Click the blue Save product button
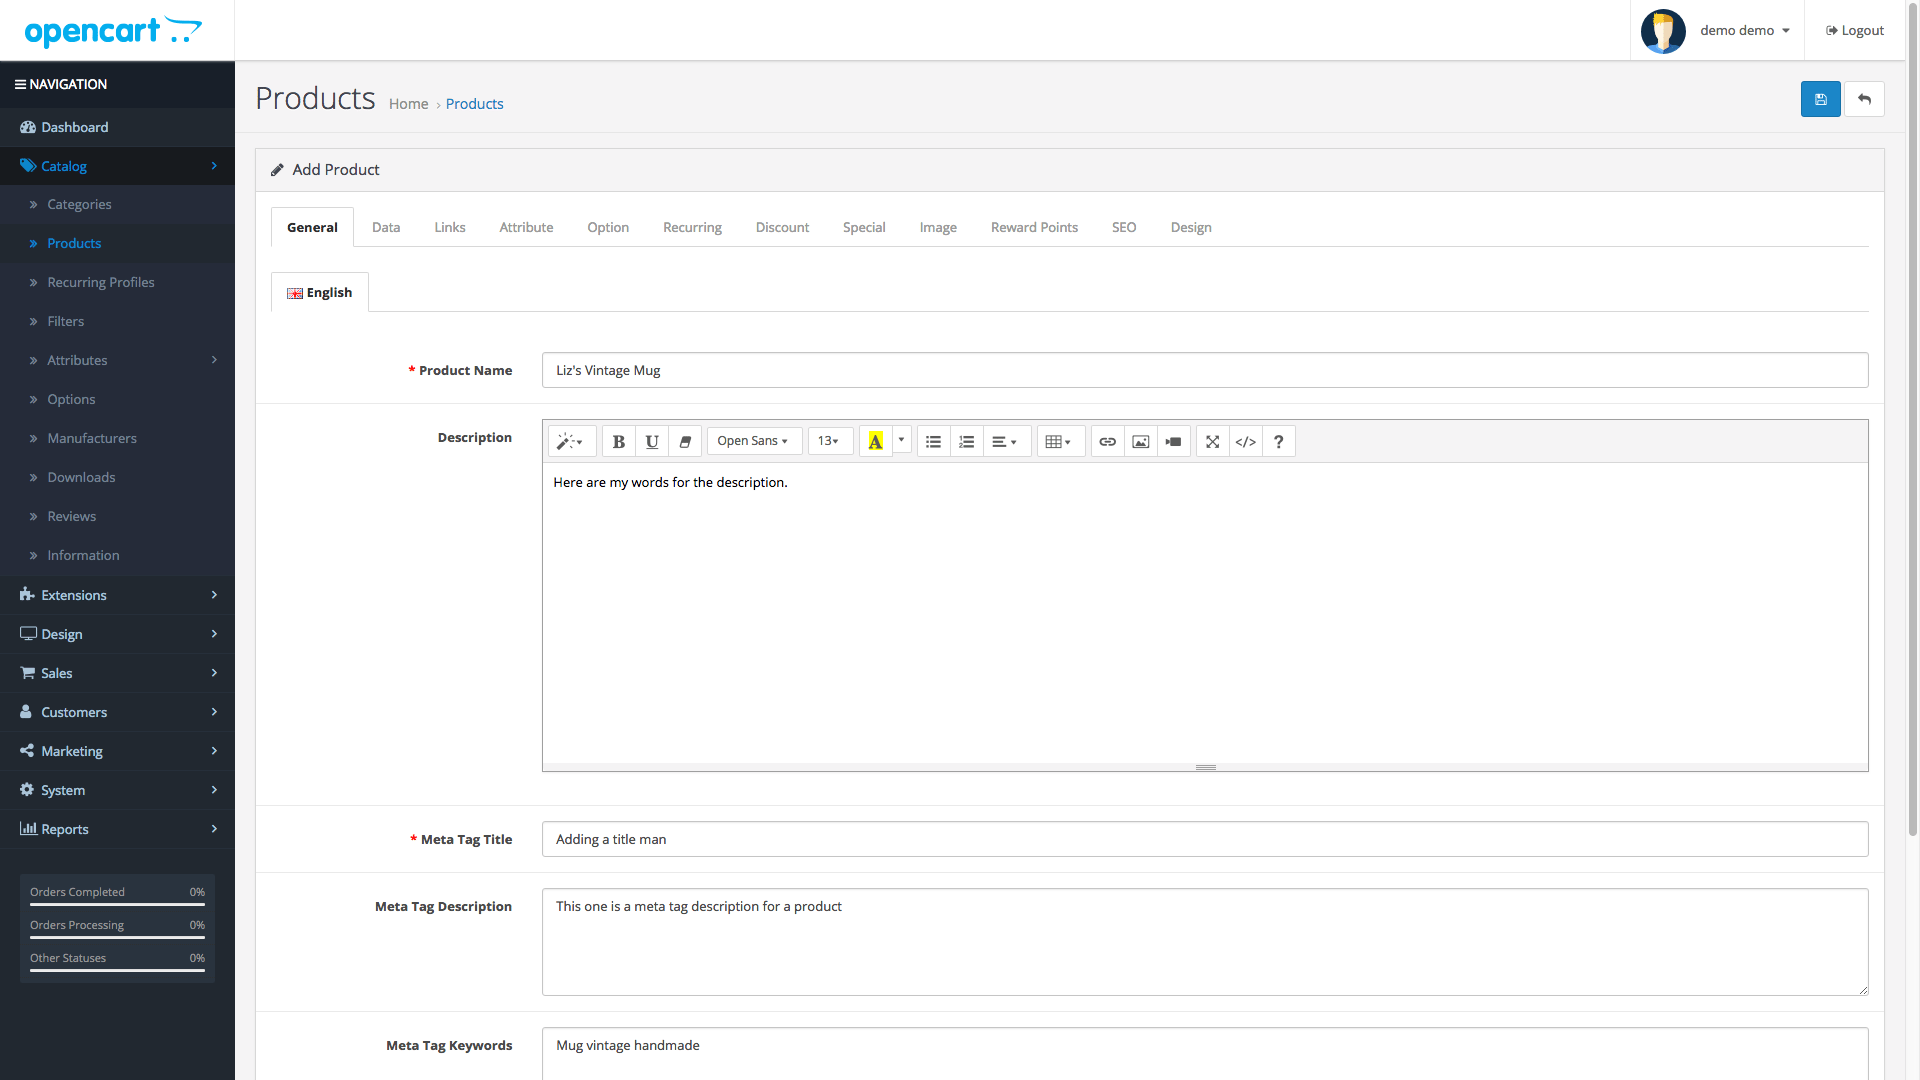Screen dimensions: 1920x1080 (x=1820, y=99)
